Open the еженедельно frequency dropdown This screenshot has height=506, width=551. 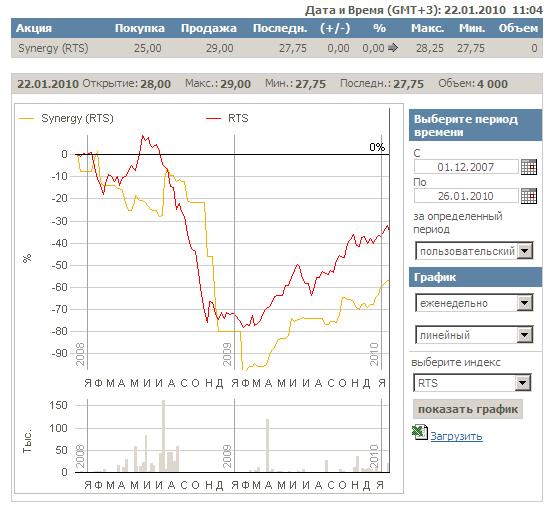pyautogui.click(x=525, y=303)
